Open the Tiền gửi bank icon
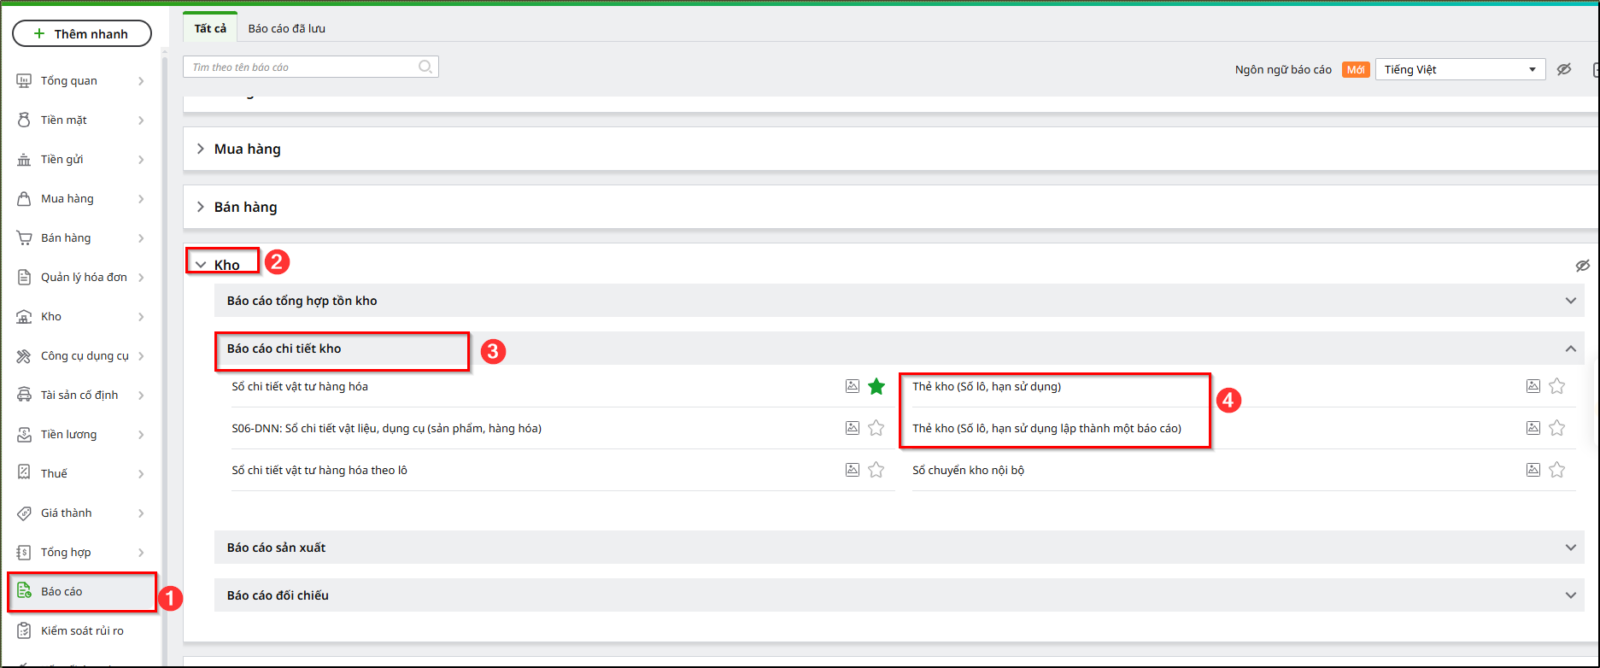 [x=24, y=160]
